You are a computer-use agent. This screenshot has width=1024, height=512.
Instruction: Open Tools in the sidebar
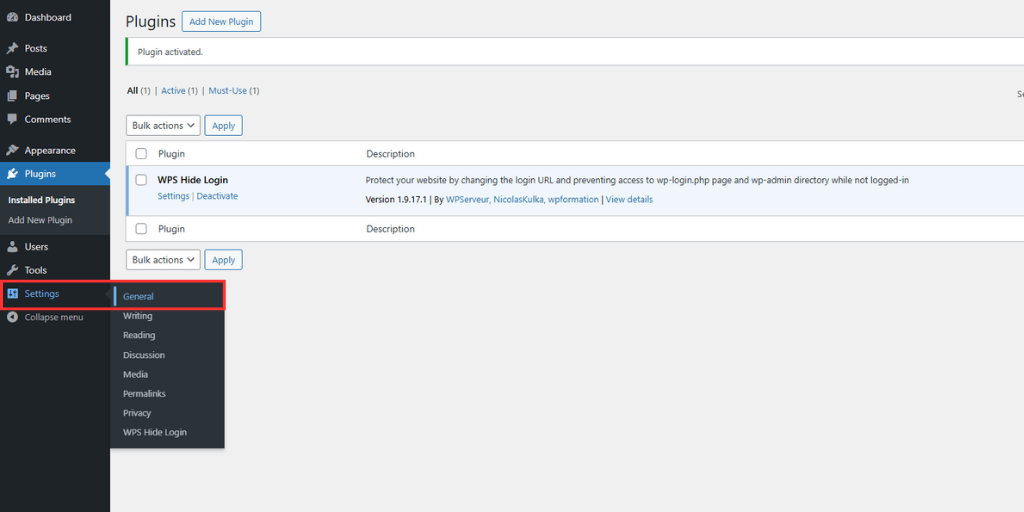coord(36,270)
